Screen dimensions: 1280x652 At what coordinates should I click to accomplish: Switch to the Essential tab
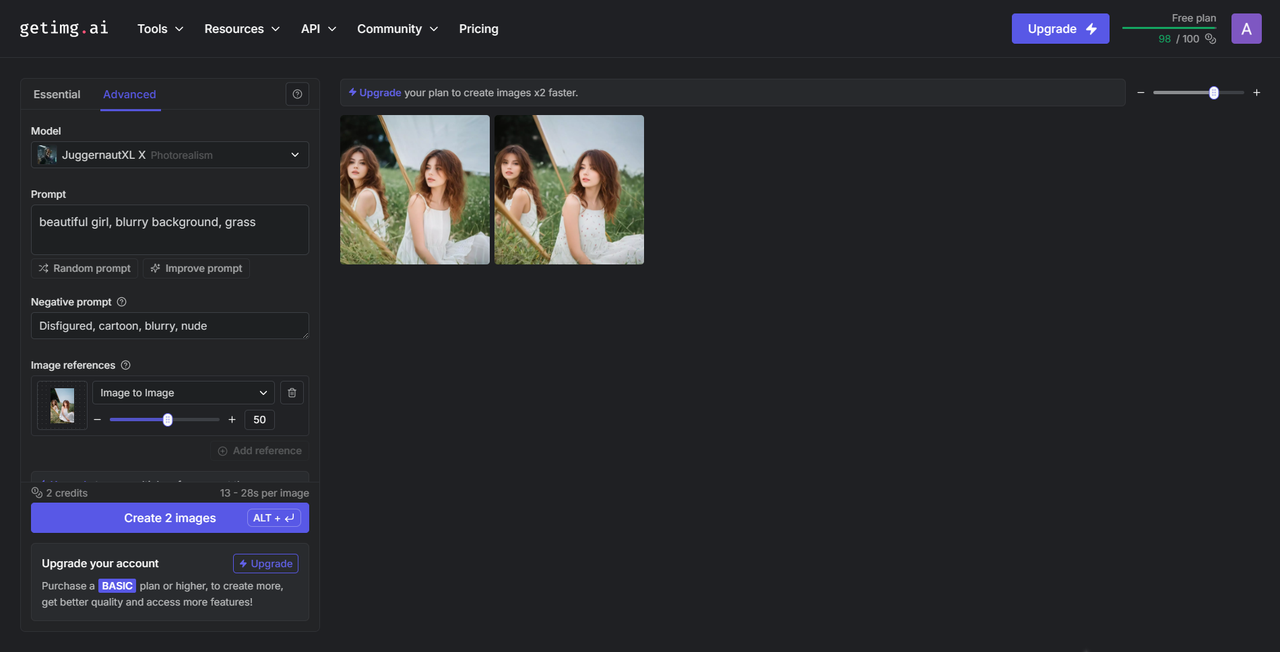tap(57, 94)
